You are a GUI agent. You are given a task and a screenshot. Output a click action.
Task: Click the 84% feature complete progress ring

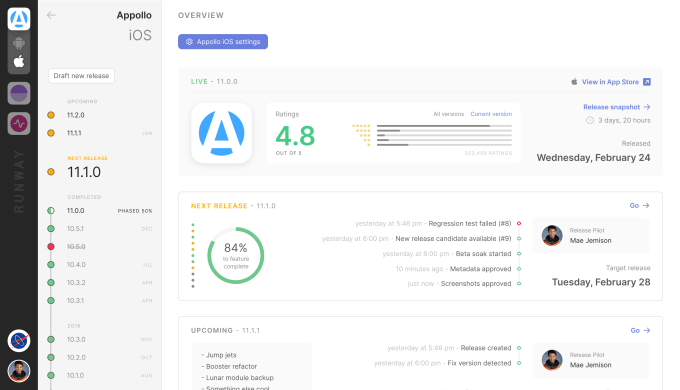[235, 256]
